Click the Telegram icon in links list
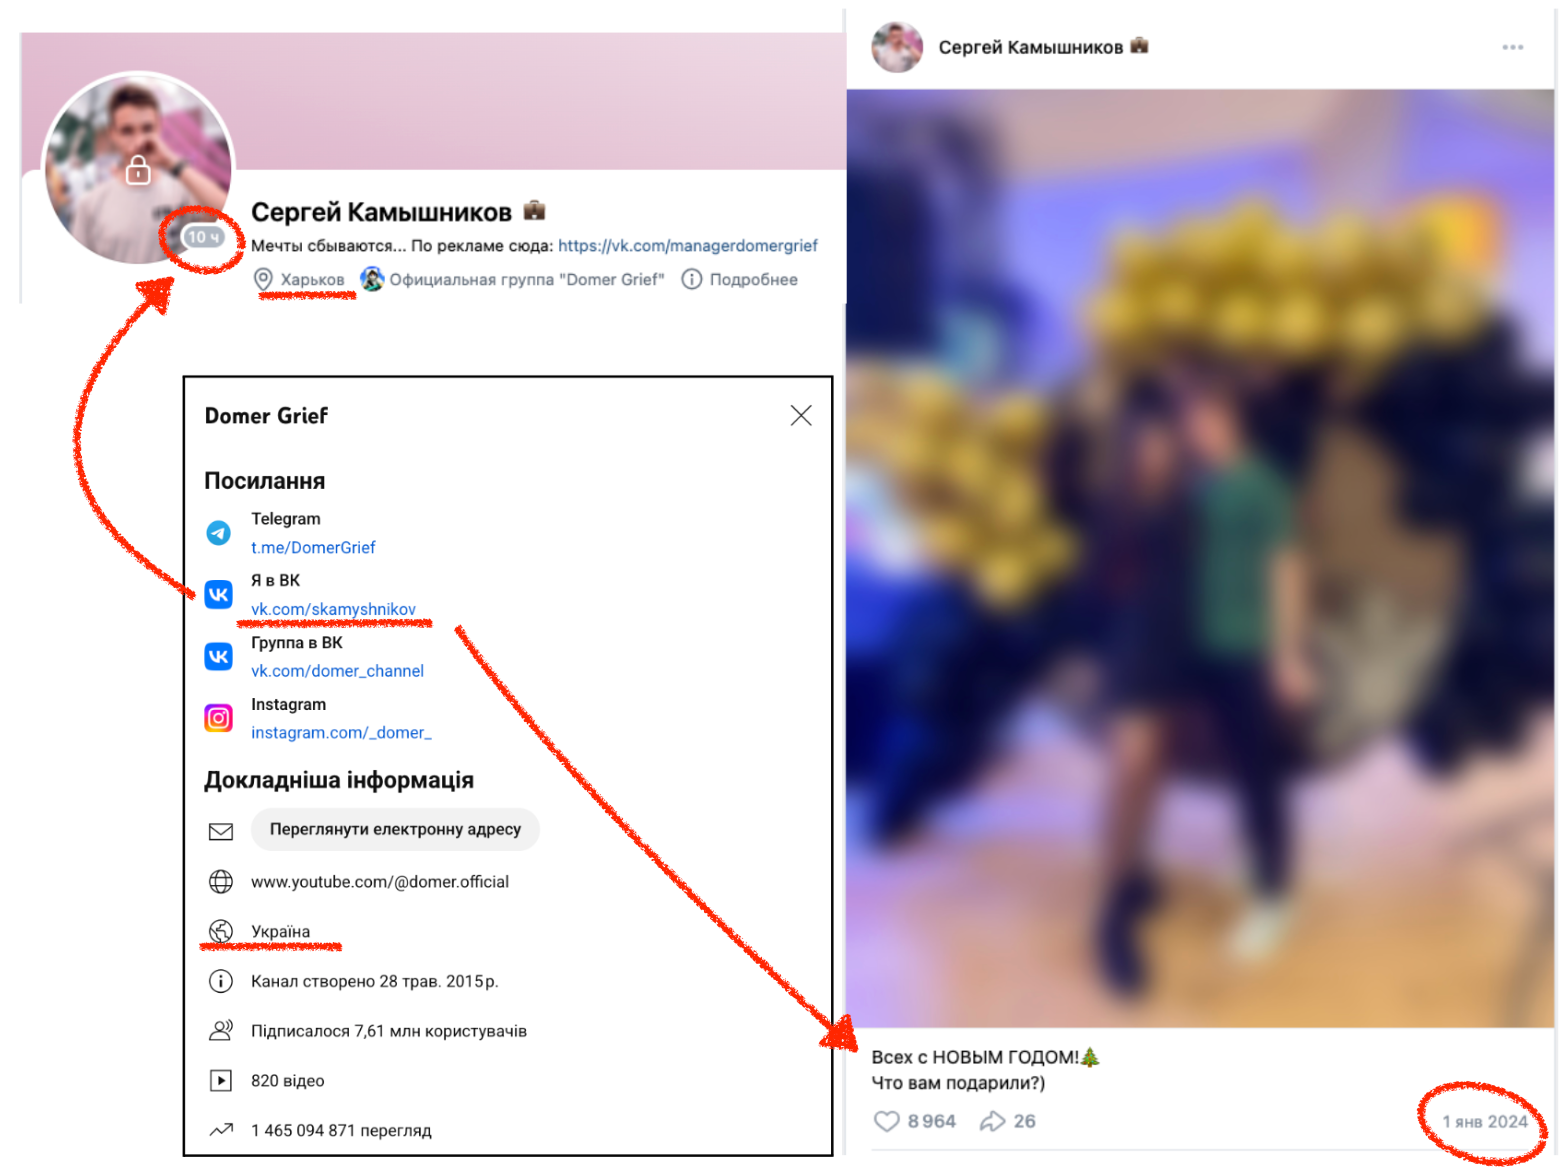The width and height of the screenshot is (1568, 1172). 218,533
